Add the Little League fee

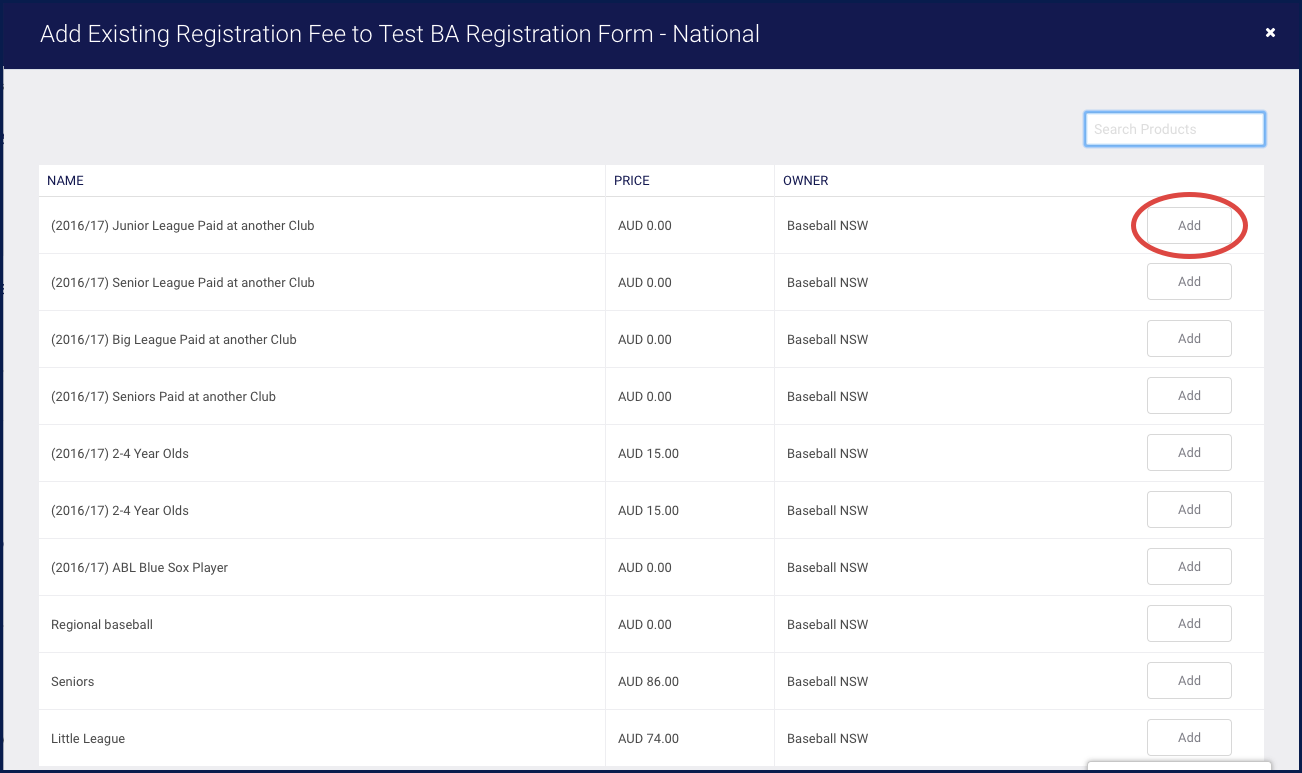tap(1188, 738)
